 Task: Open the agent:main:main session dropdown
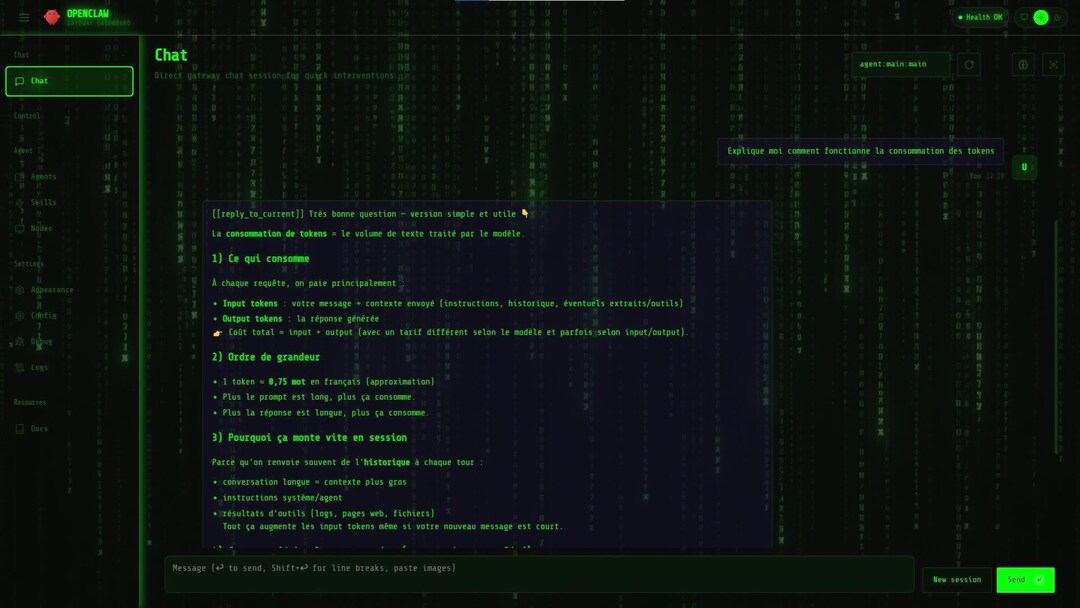(x=900, y=64)
